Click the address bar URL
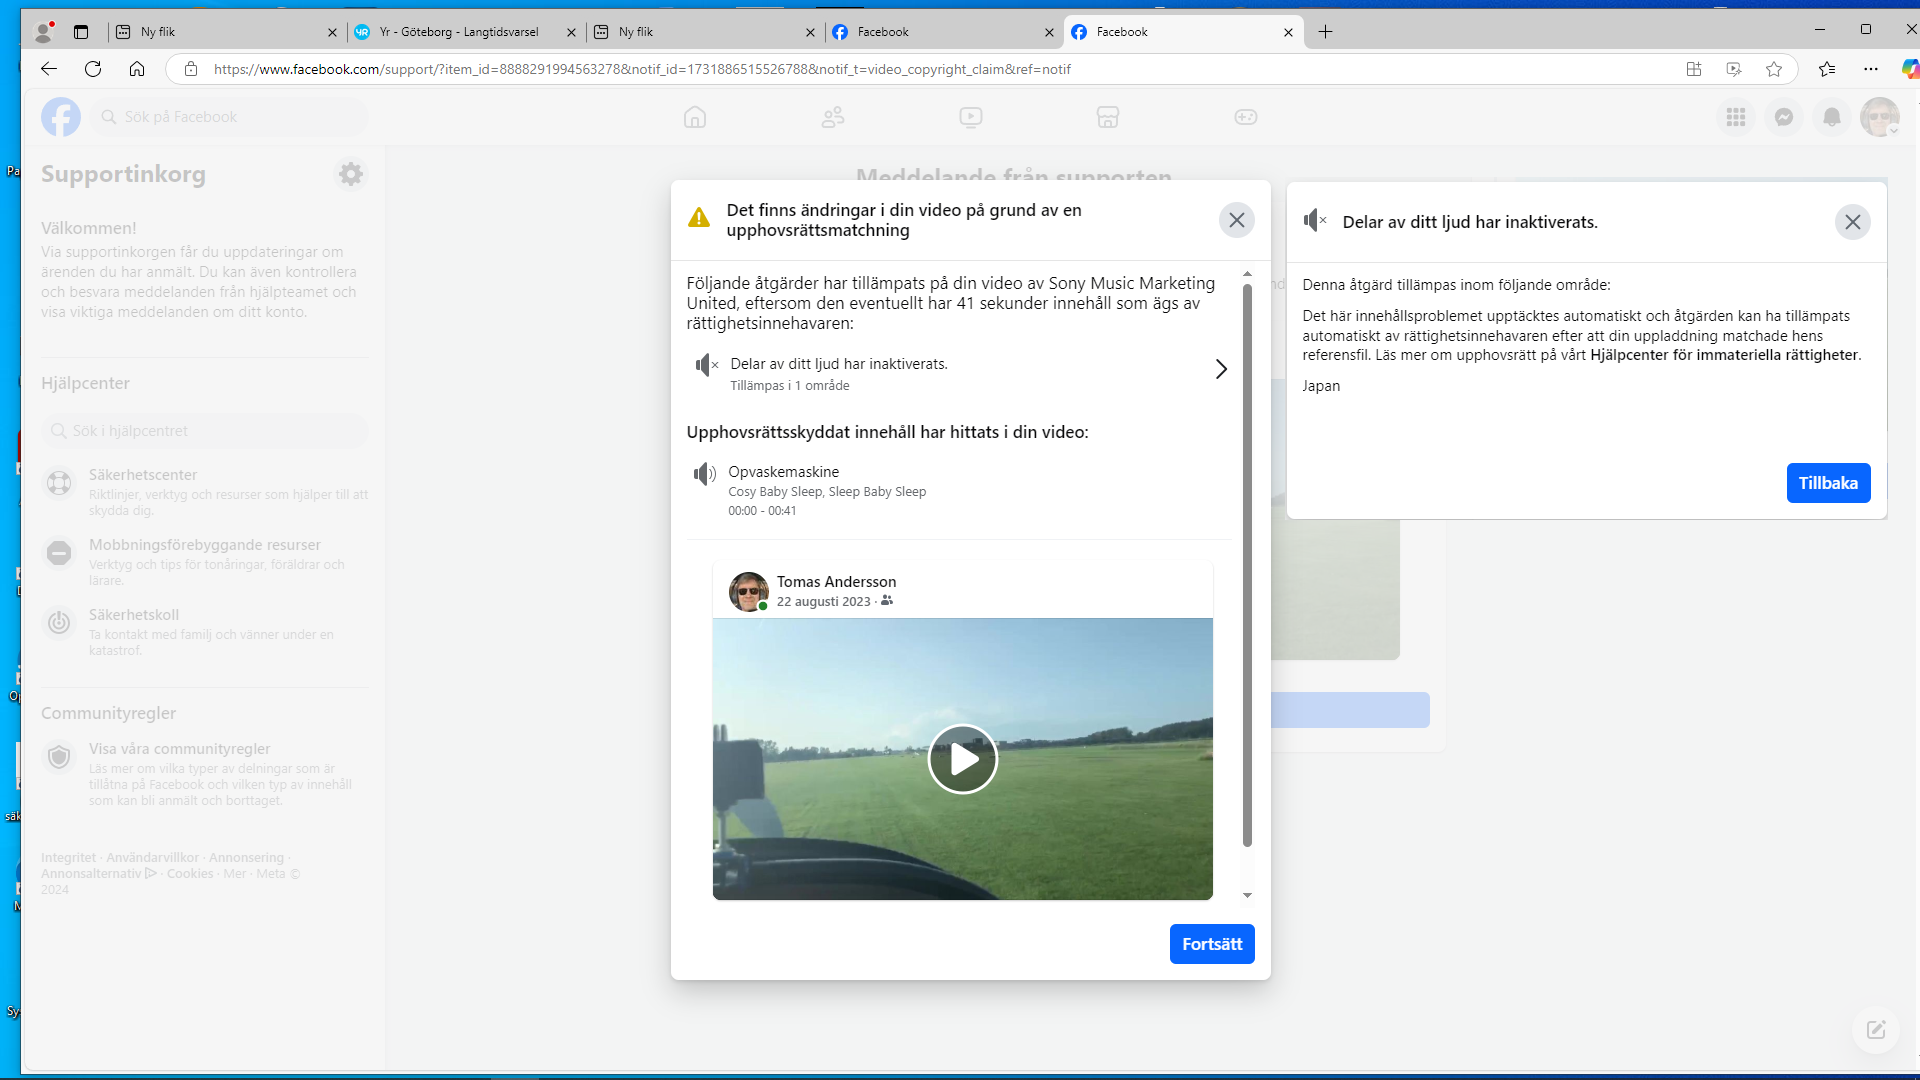This screenshot has width=1920, height=1080. 642,69
